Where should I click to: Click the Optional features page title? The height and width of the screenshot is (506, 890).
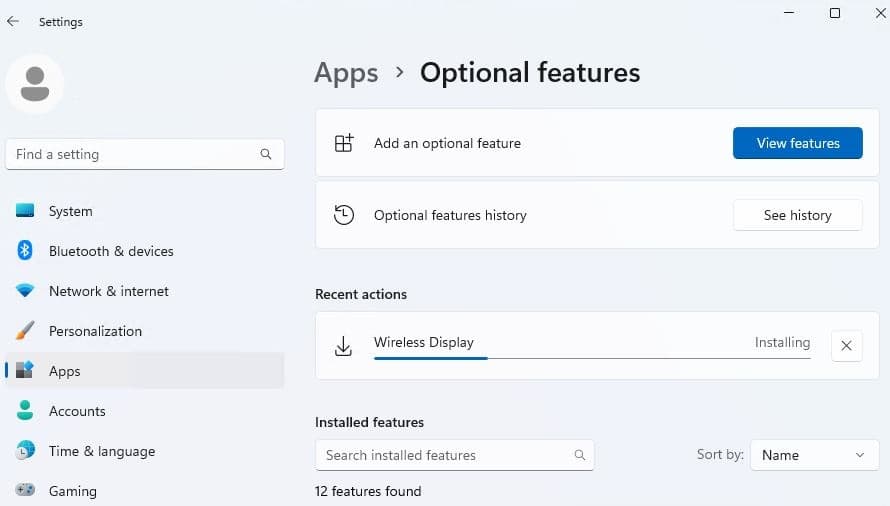[x=530, y=73]
